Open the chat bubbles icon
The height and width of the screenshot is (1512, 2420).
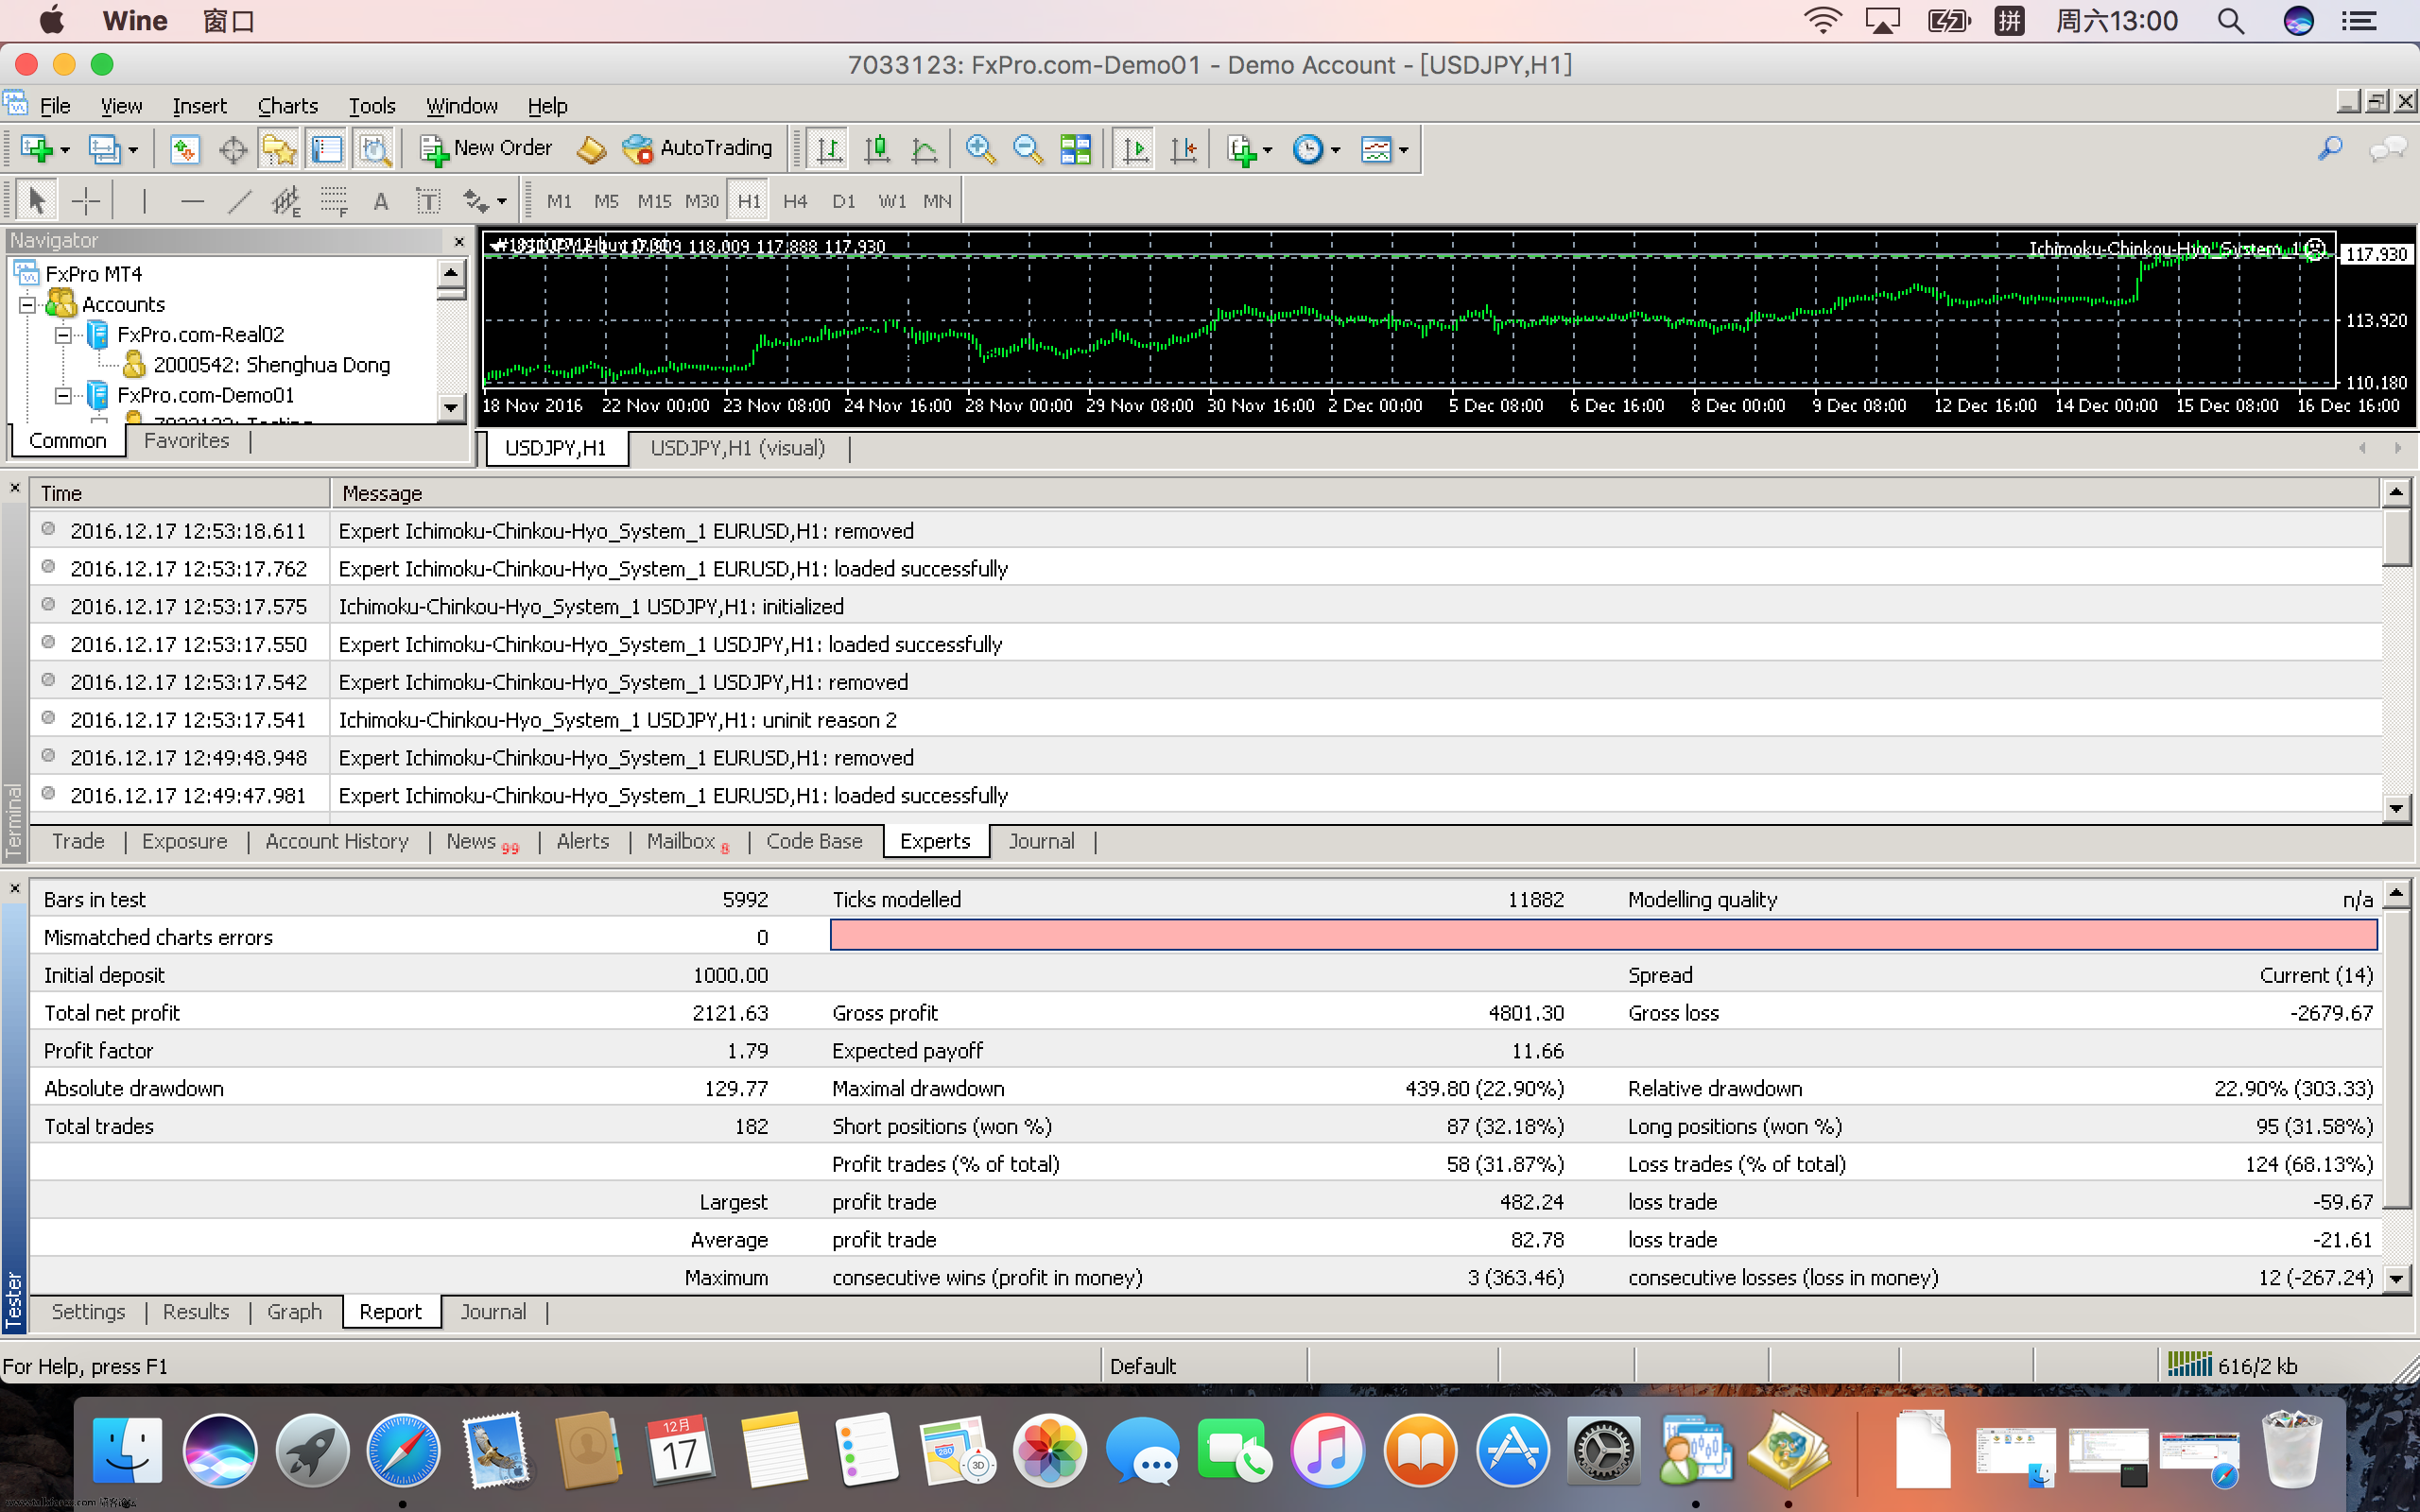pos(2388,150)
